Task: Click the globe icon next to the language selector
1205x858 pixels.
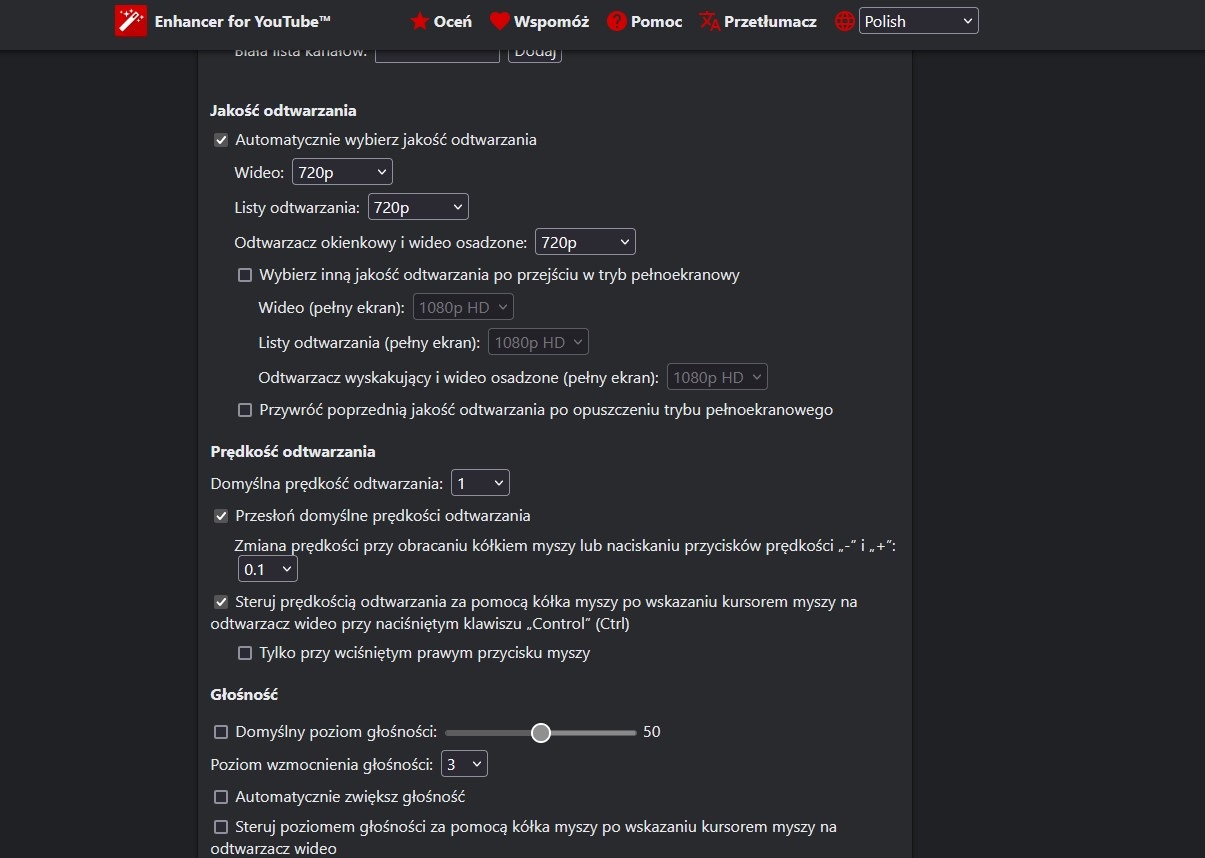Action: pyautogui.click(x=844, y=20)
